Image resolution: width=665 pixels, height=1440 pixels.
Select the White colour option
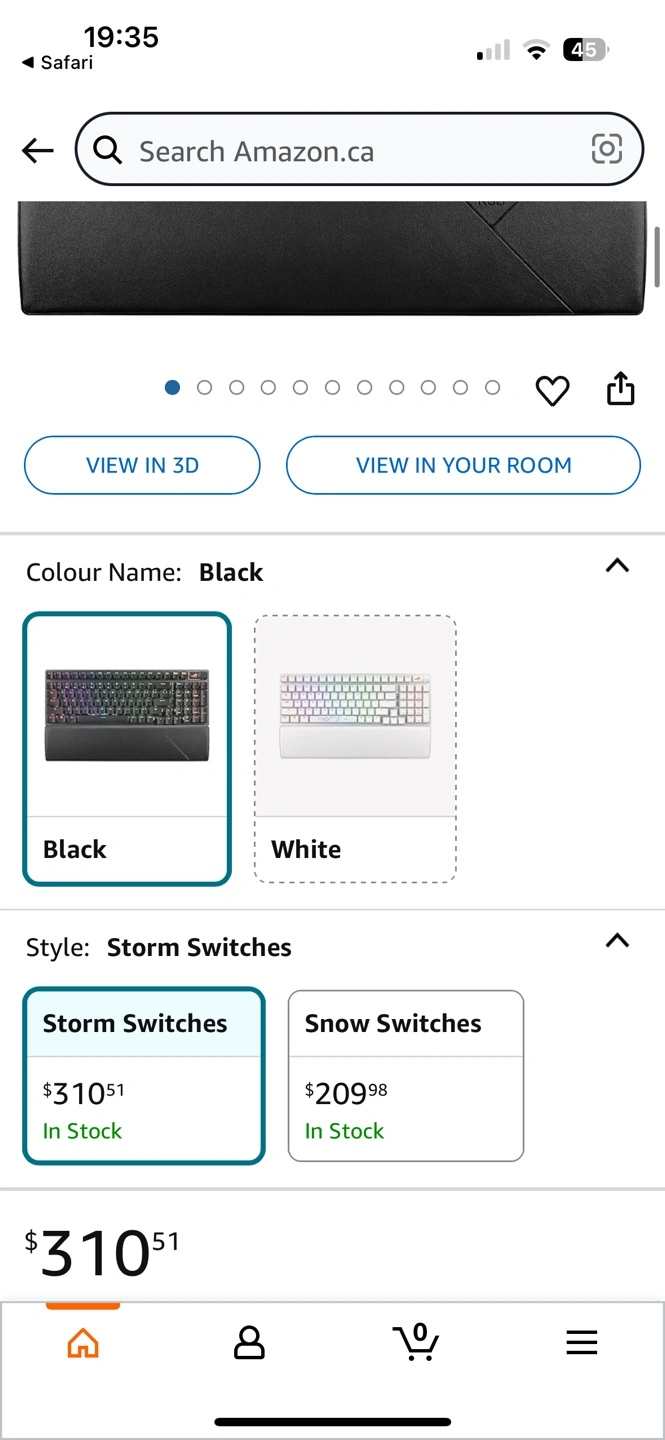pyautogui.click(x=355, y=749)
